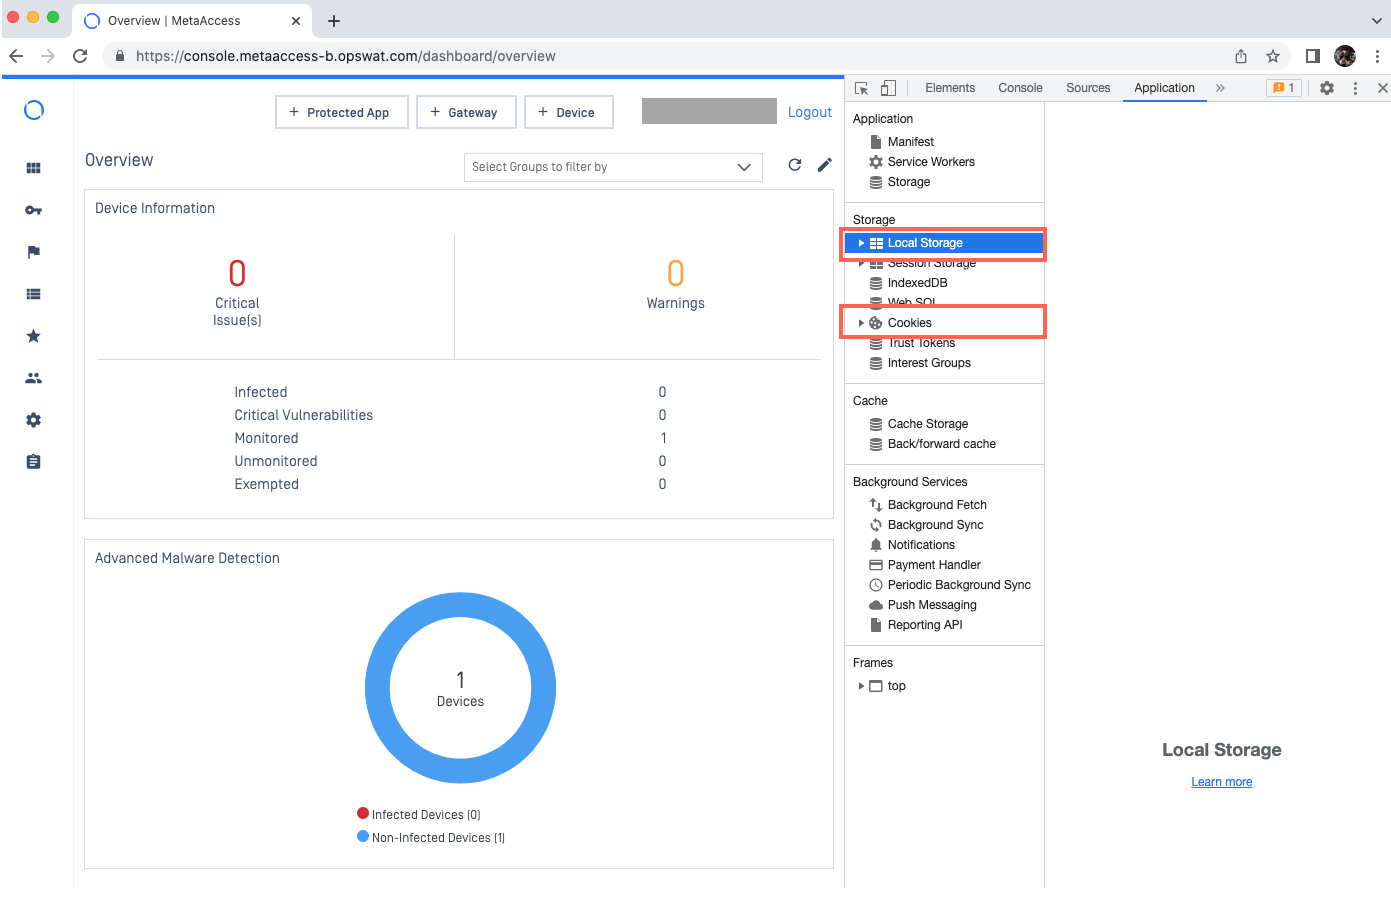
Task: Open the Select Groups filter dropdown
Action: pyautogui.click(x=613, y=167)
